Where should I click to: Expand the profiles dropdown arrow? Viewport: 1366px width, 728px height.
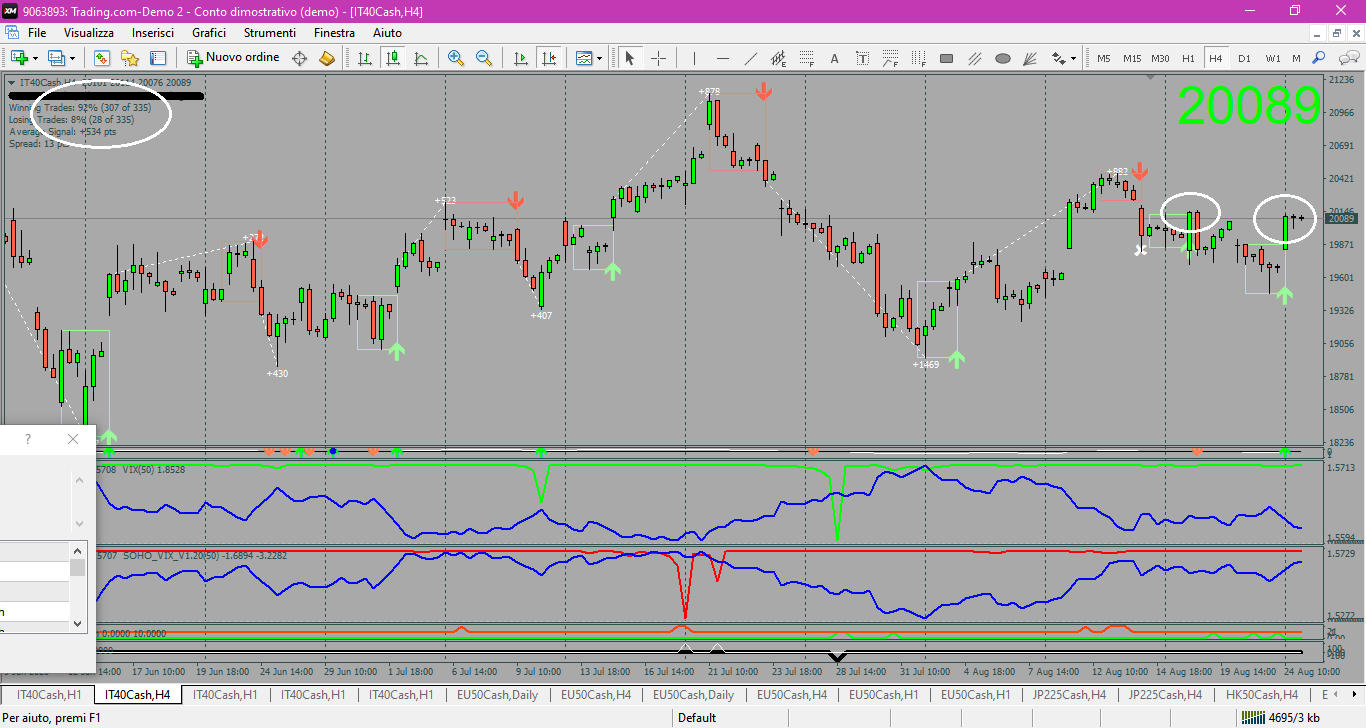tap(72, 58)
